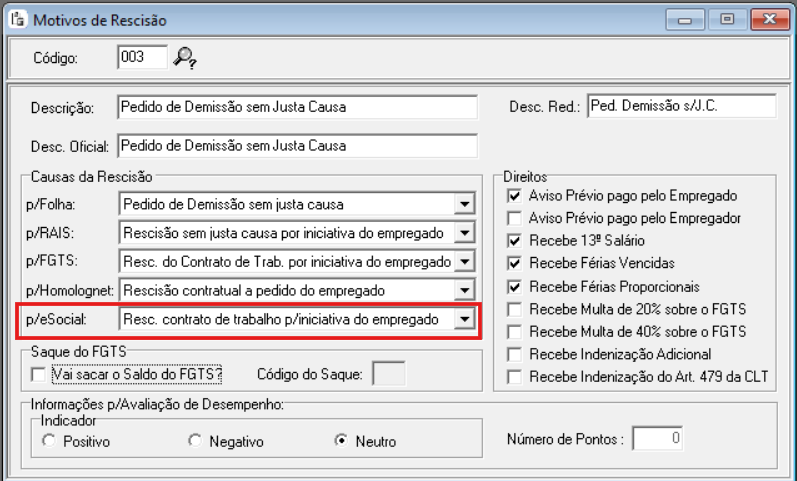The width and height of the screenshot is (797, 481).
Task: Click the Desc. Red. input box
Action: click(680, 105)
